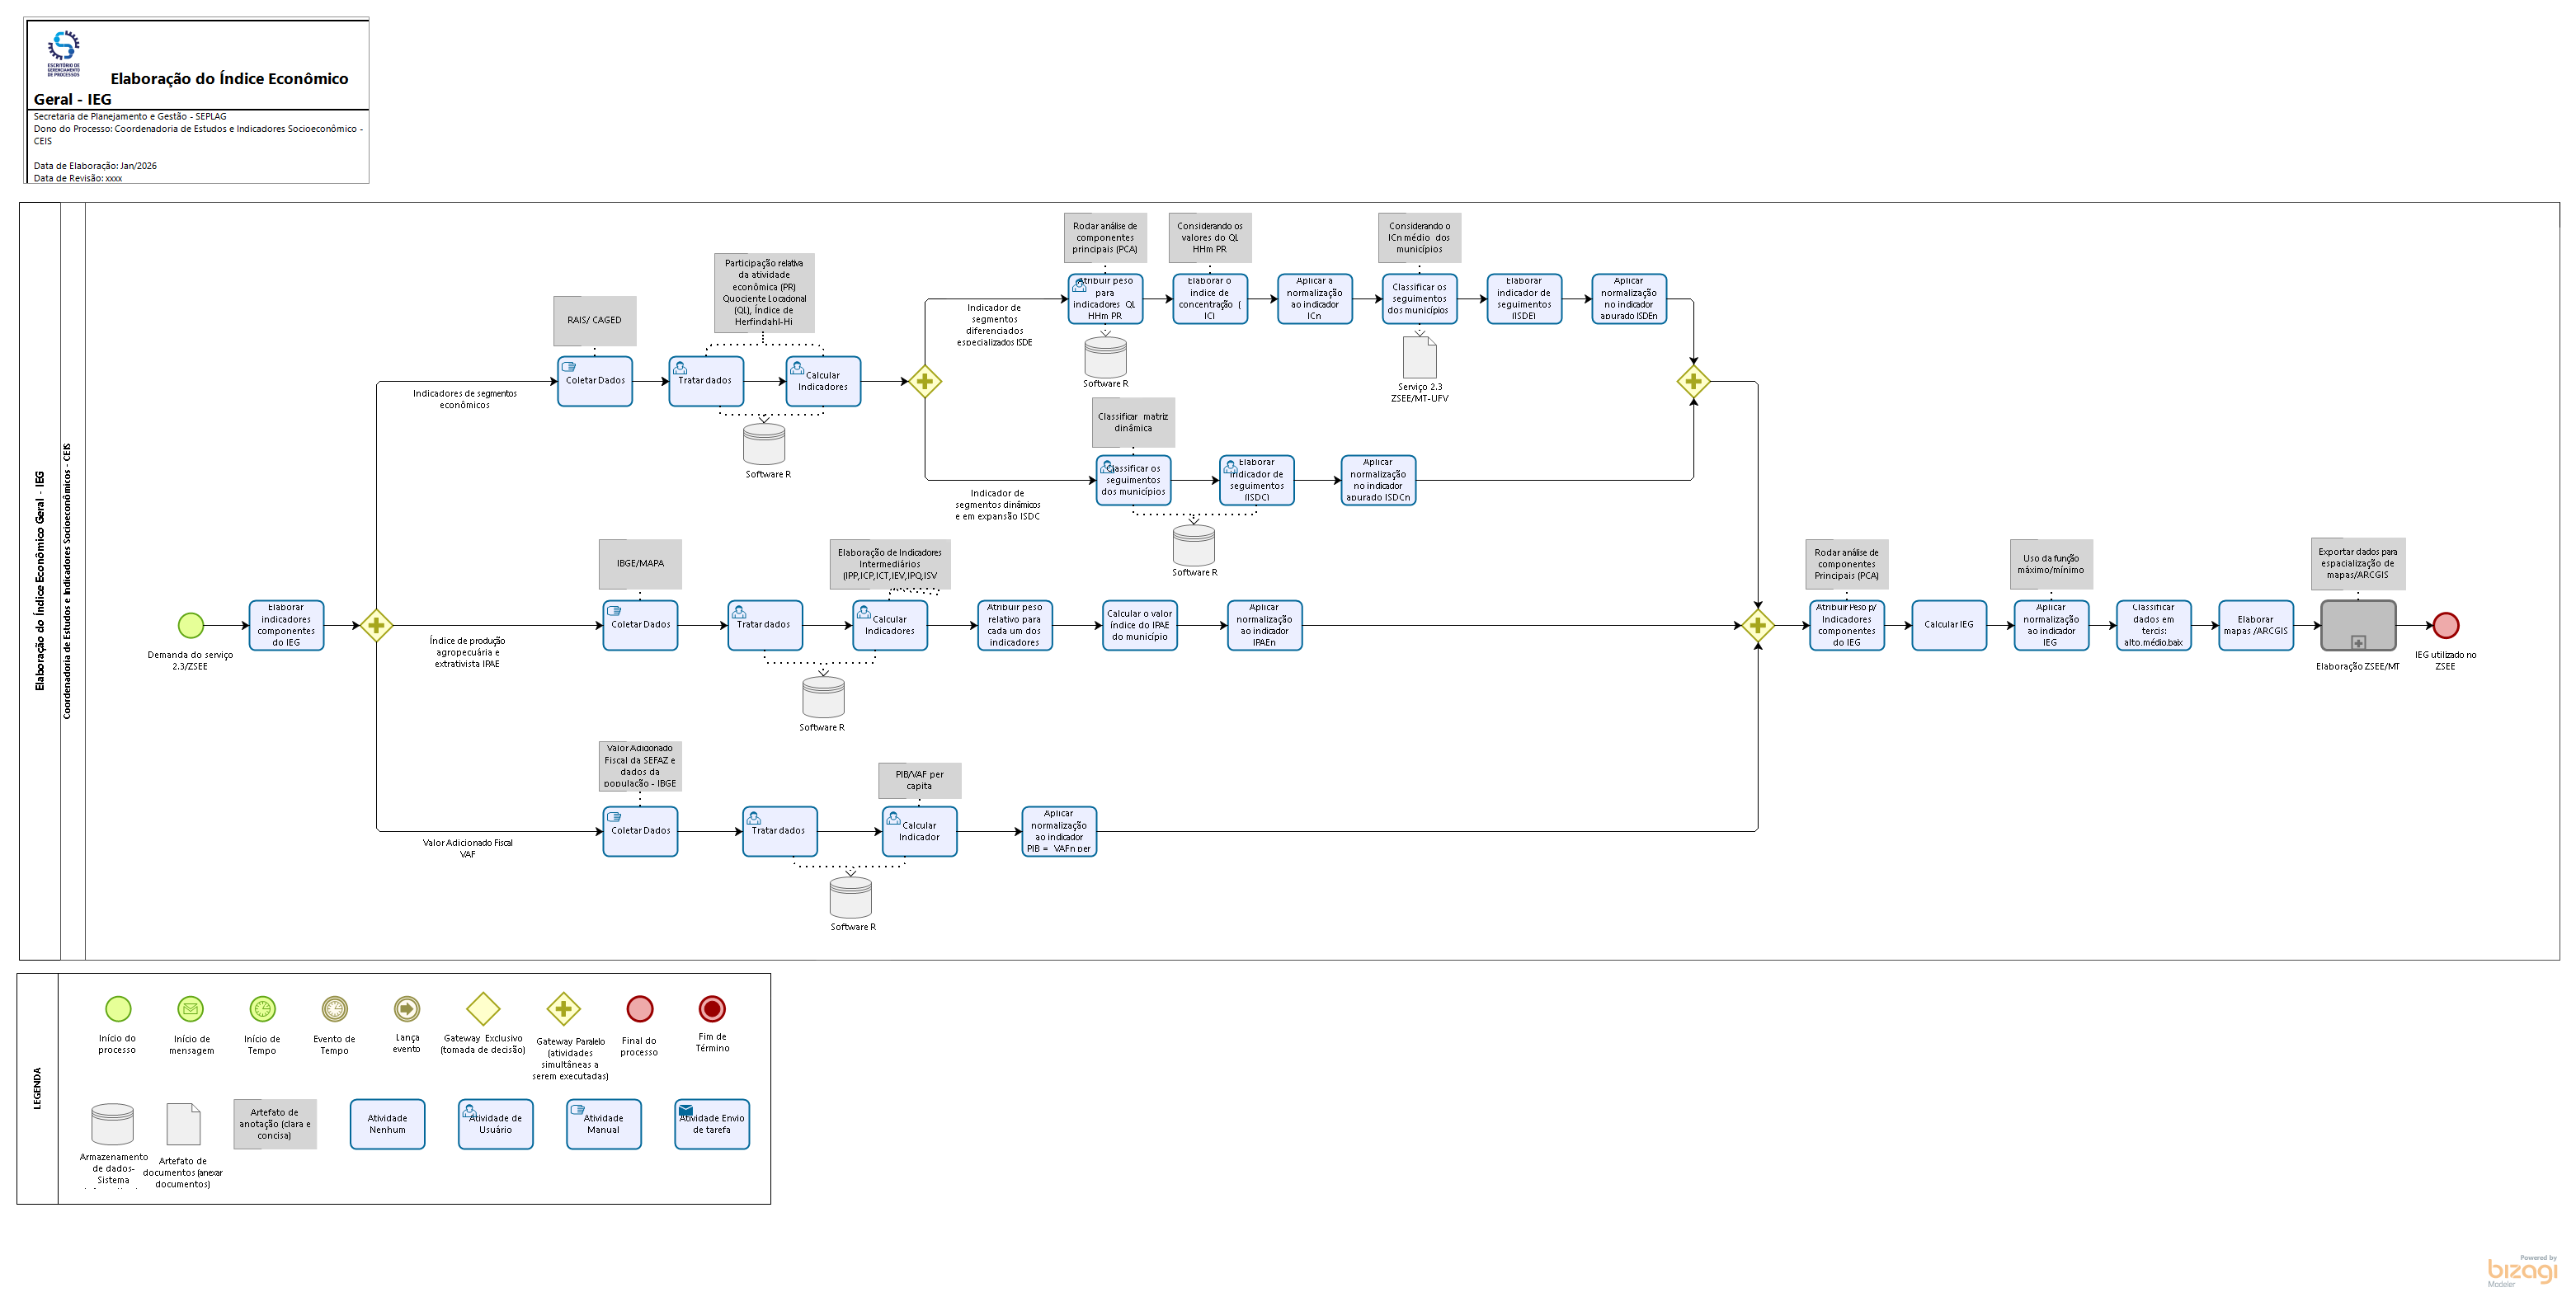Expand the plus marker on 'Elaboração ZSEE/MT' subprocess
Image resolution: width=2576 pixels, height=1297 pixels.
pos(2358,642)
